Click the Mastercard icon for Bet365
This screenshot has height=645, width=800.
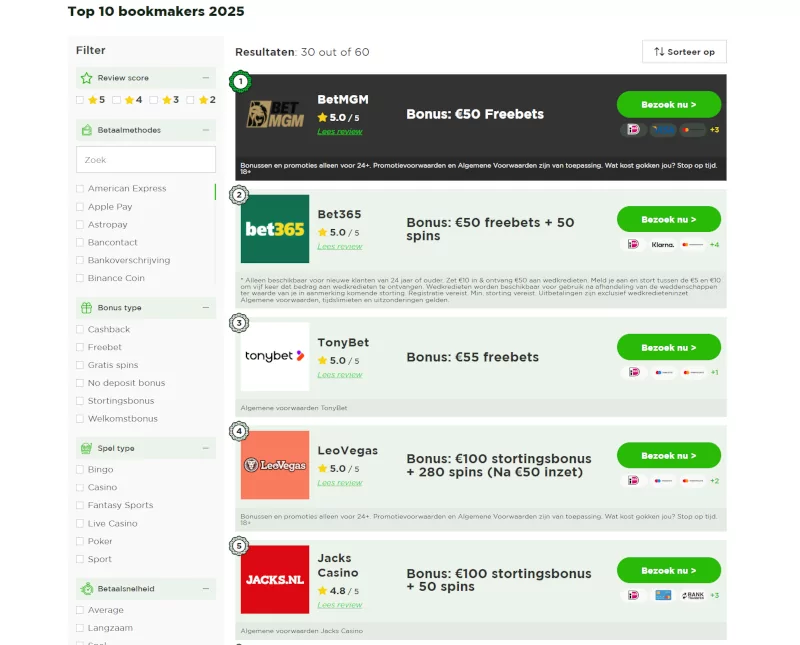pyautogui.click(x=693, y=244)
